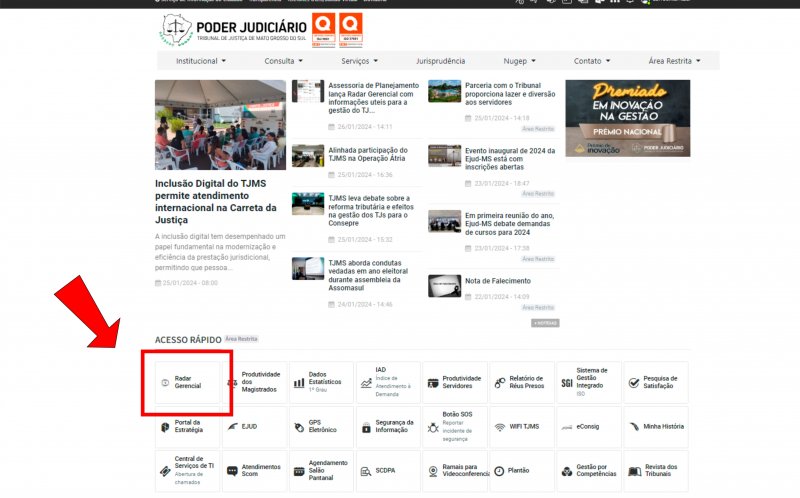Click the Premiado em Inovação banner
800x498 pixels.
click(627, 118)
